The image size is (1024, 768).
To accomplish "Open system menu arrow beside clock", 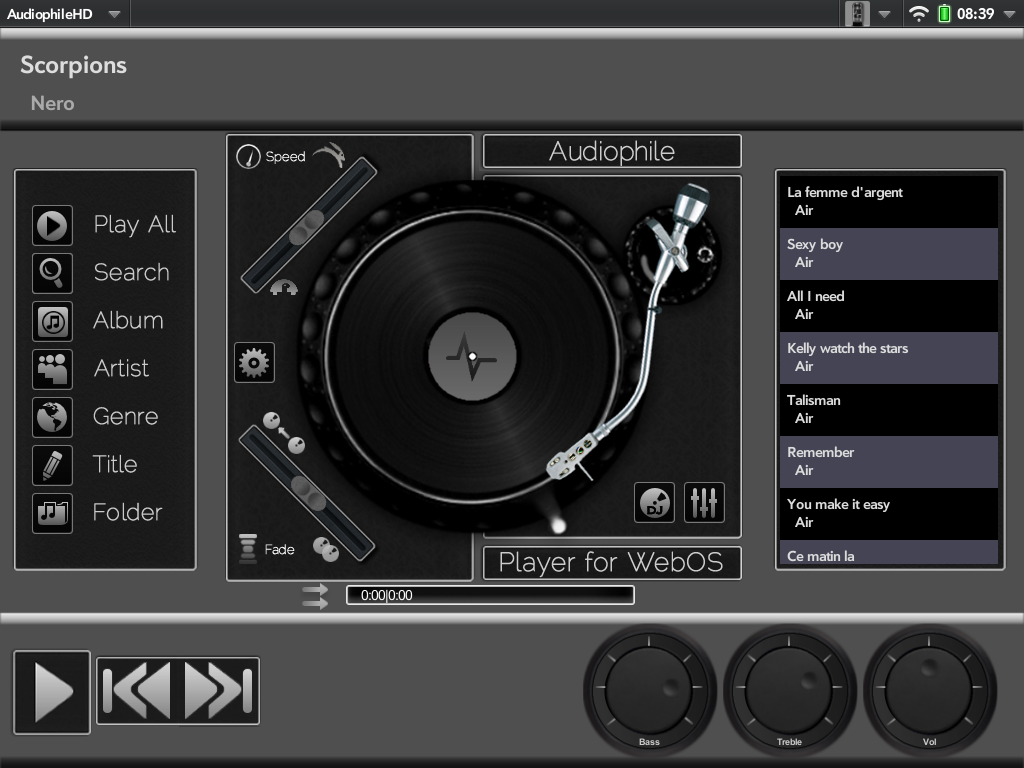I will [1009, 14].
